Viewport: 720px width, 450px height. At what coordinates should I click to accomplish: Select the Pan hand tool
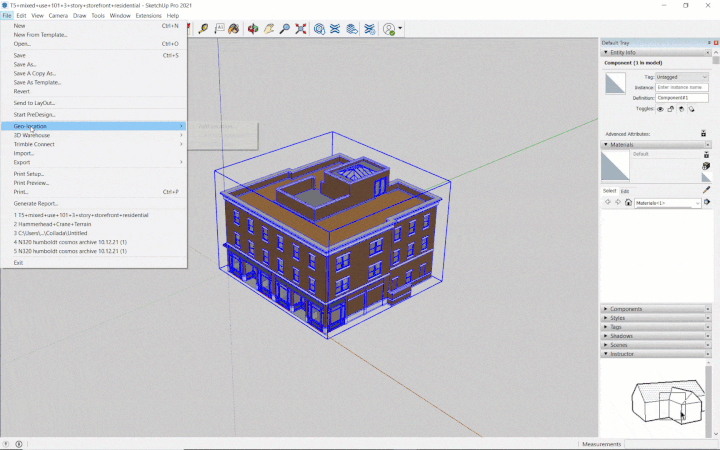click(268, 29)
